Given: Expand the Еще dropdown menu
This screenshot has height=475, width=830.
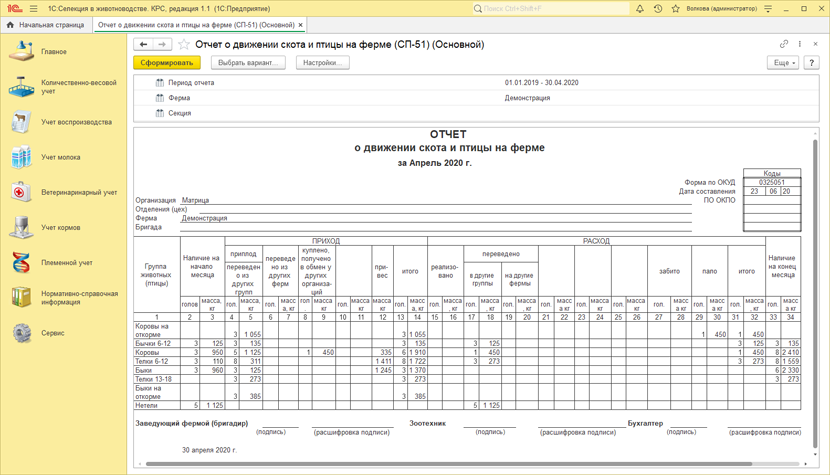Looking at the screenshot, I should pos(783,63).
